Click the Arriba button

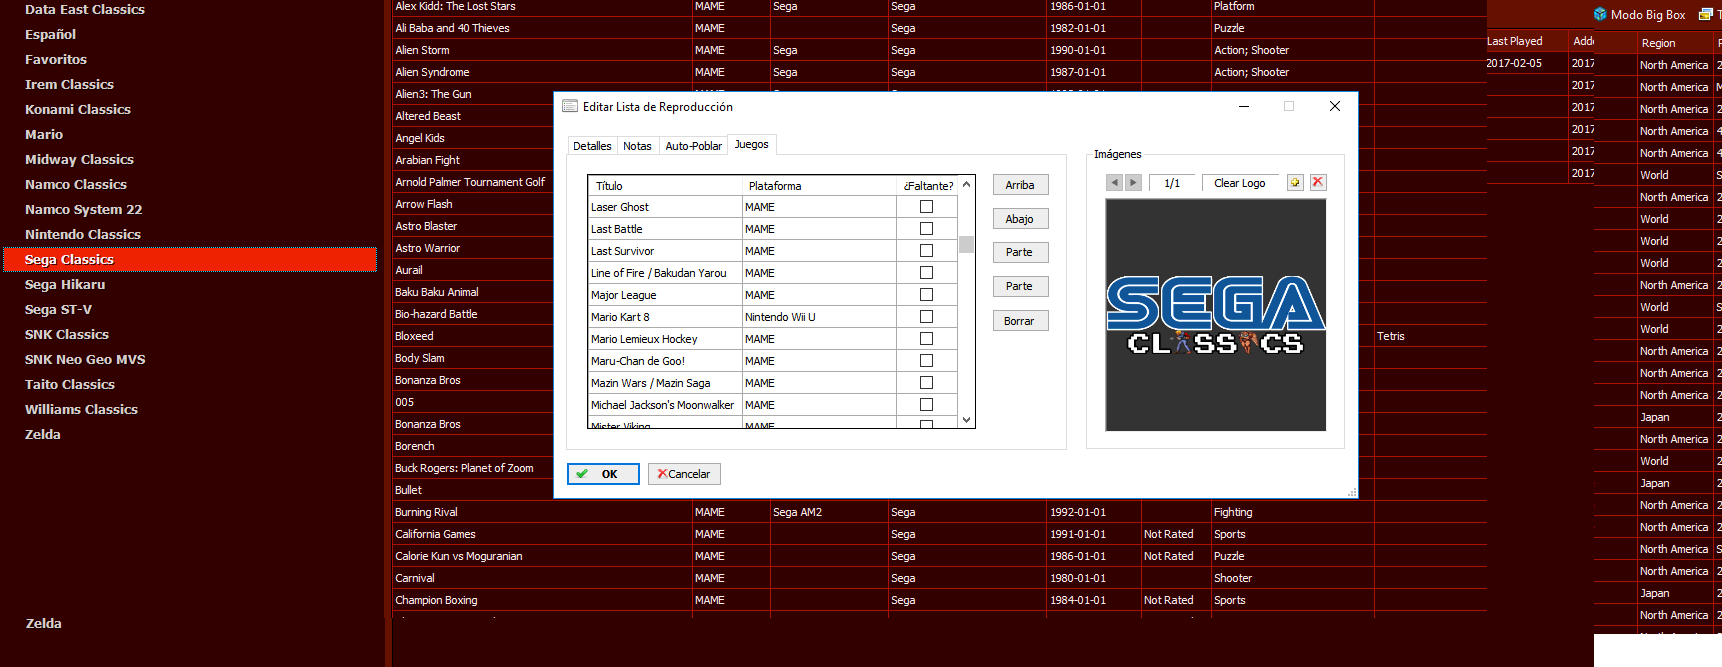click(x=1020, y=185)
